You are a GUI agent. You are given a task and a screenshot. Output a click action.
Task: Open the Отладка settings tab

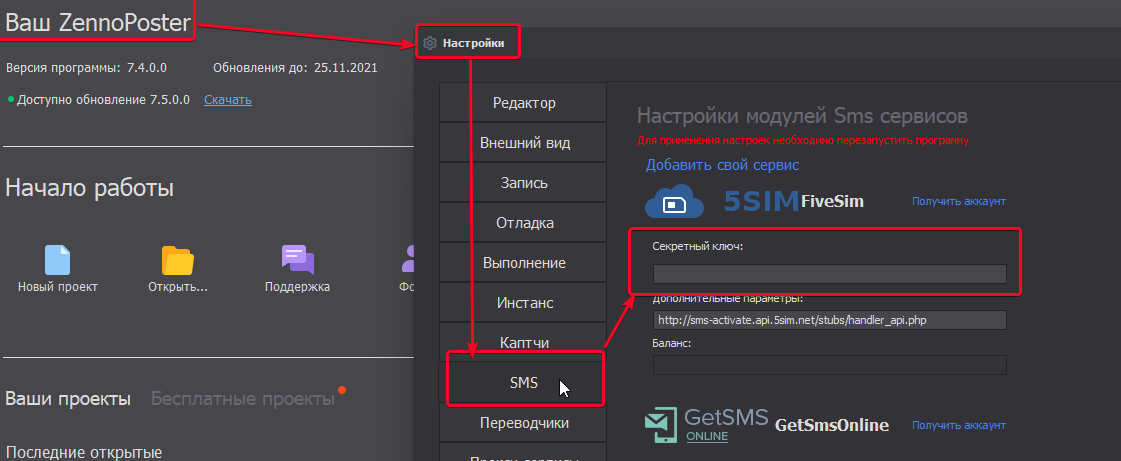coord(523,223)
